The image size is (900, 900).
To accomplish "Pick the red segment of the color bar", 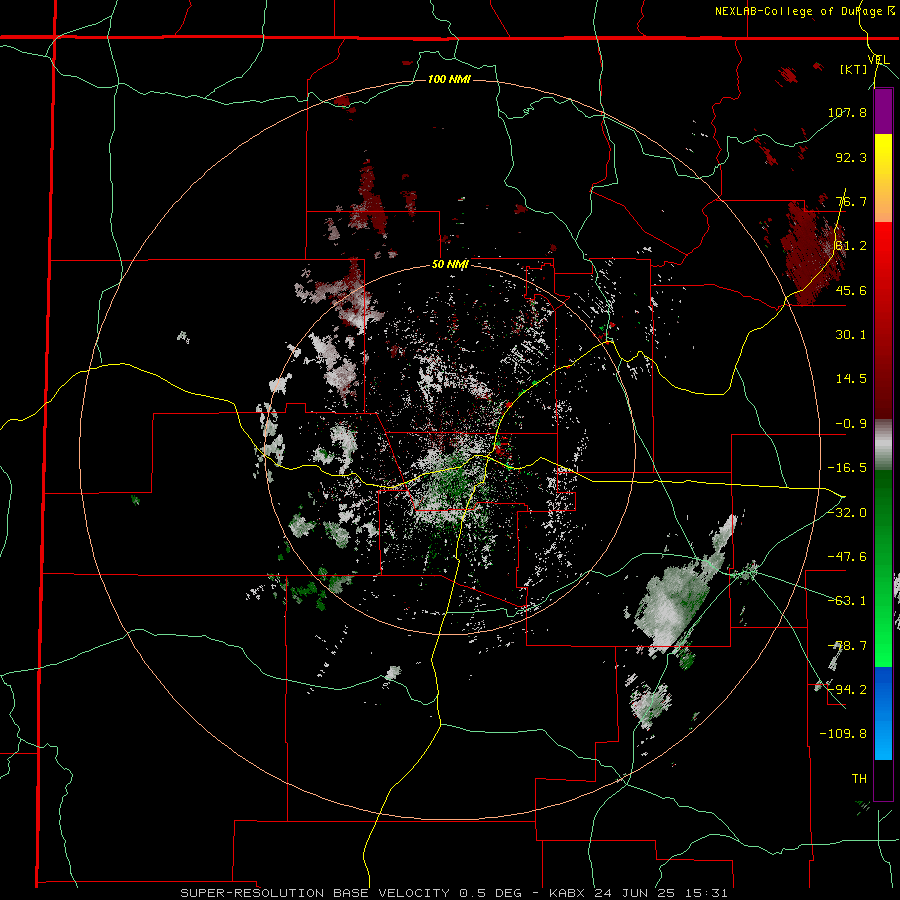I will tap(883, 320).
